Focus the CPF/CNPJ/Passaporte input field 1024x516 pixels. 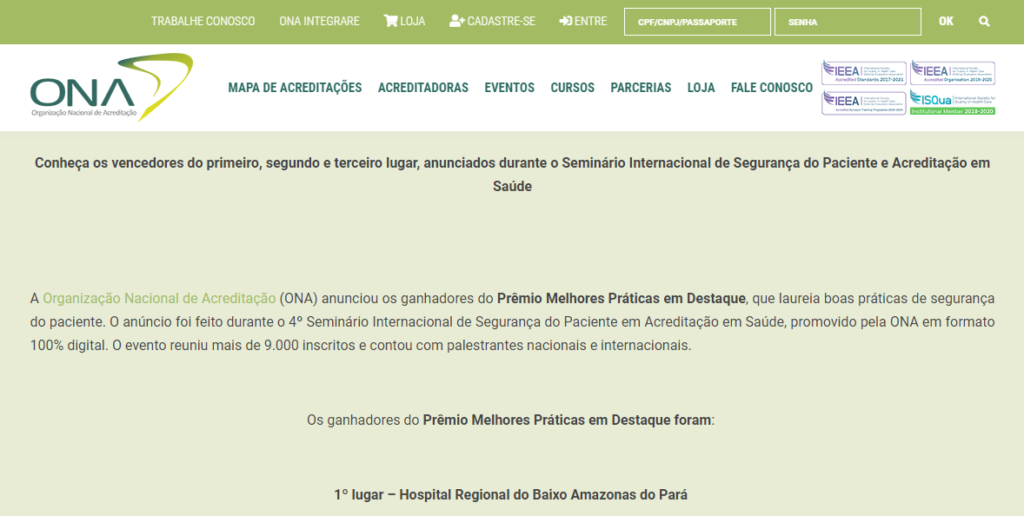697,21
